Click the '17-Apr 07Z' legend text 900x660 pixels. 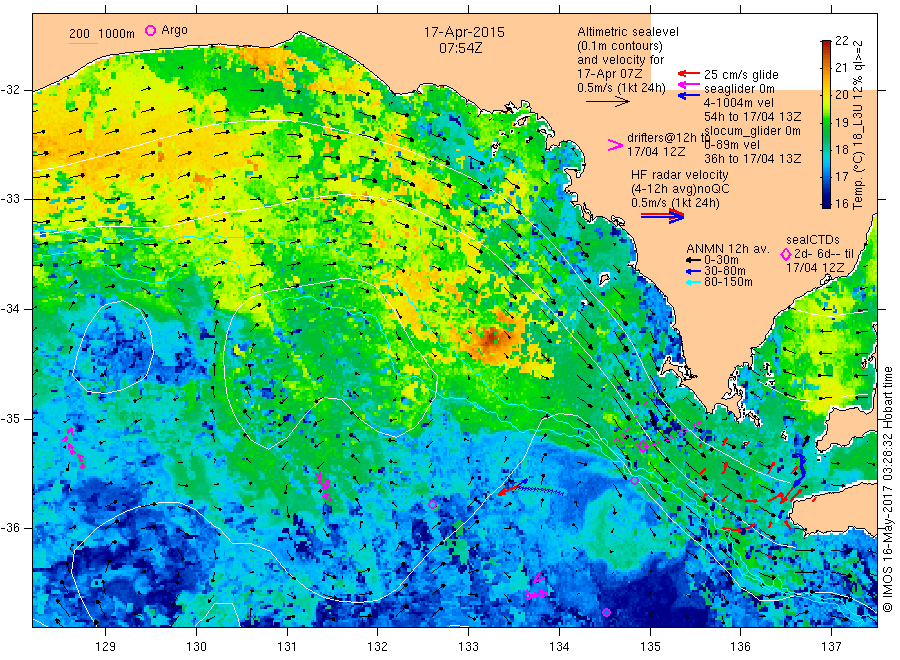tap(610, 73)
